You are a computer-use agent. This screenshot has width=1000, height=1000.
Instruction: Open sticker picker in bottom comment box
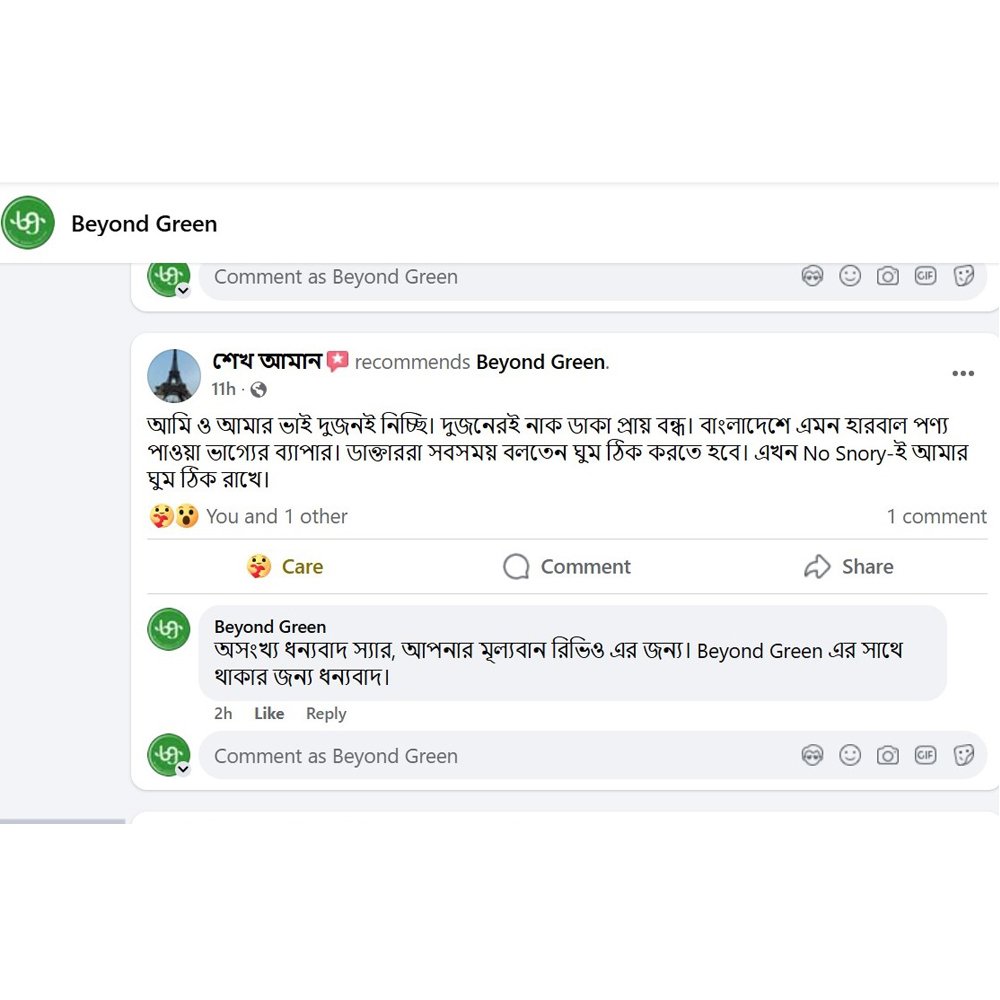(963, 755)
